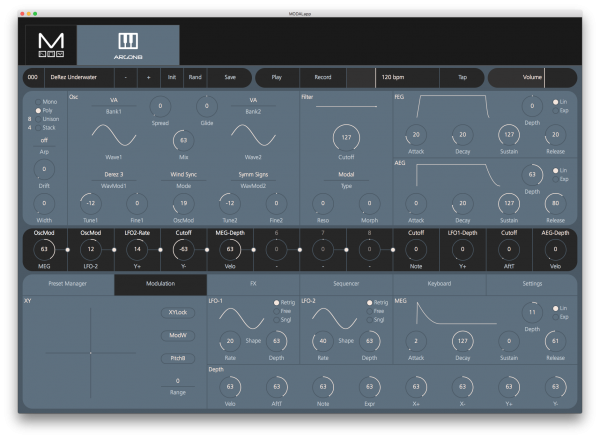Set FEG curve to Exp
Viewport: 600px width, 439px height.
pos(555,111)
